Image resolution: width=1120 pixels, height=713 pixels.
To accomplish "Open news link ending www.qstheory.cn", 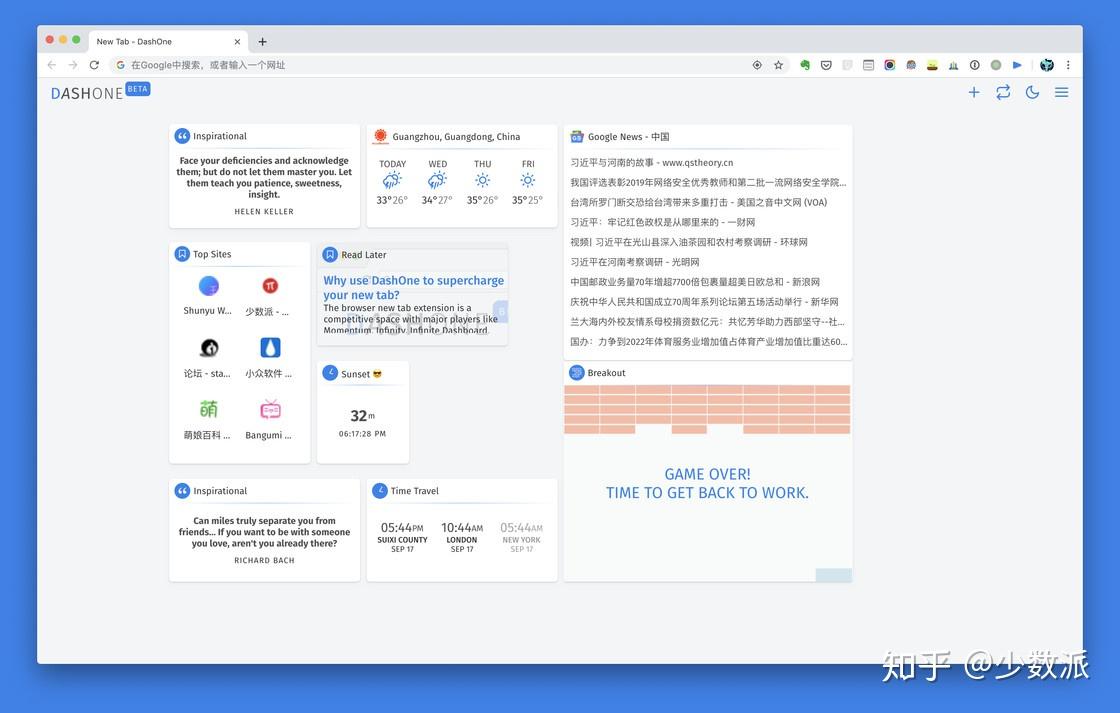I will pos(651,162).
